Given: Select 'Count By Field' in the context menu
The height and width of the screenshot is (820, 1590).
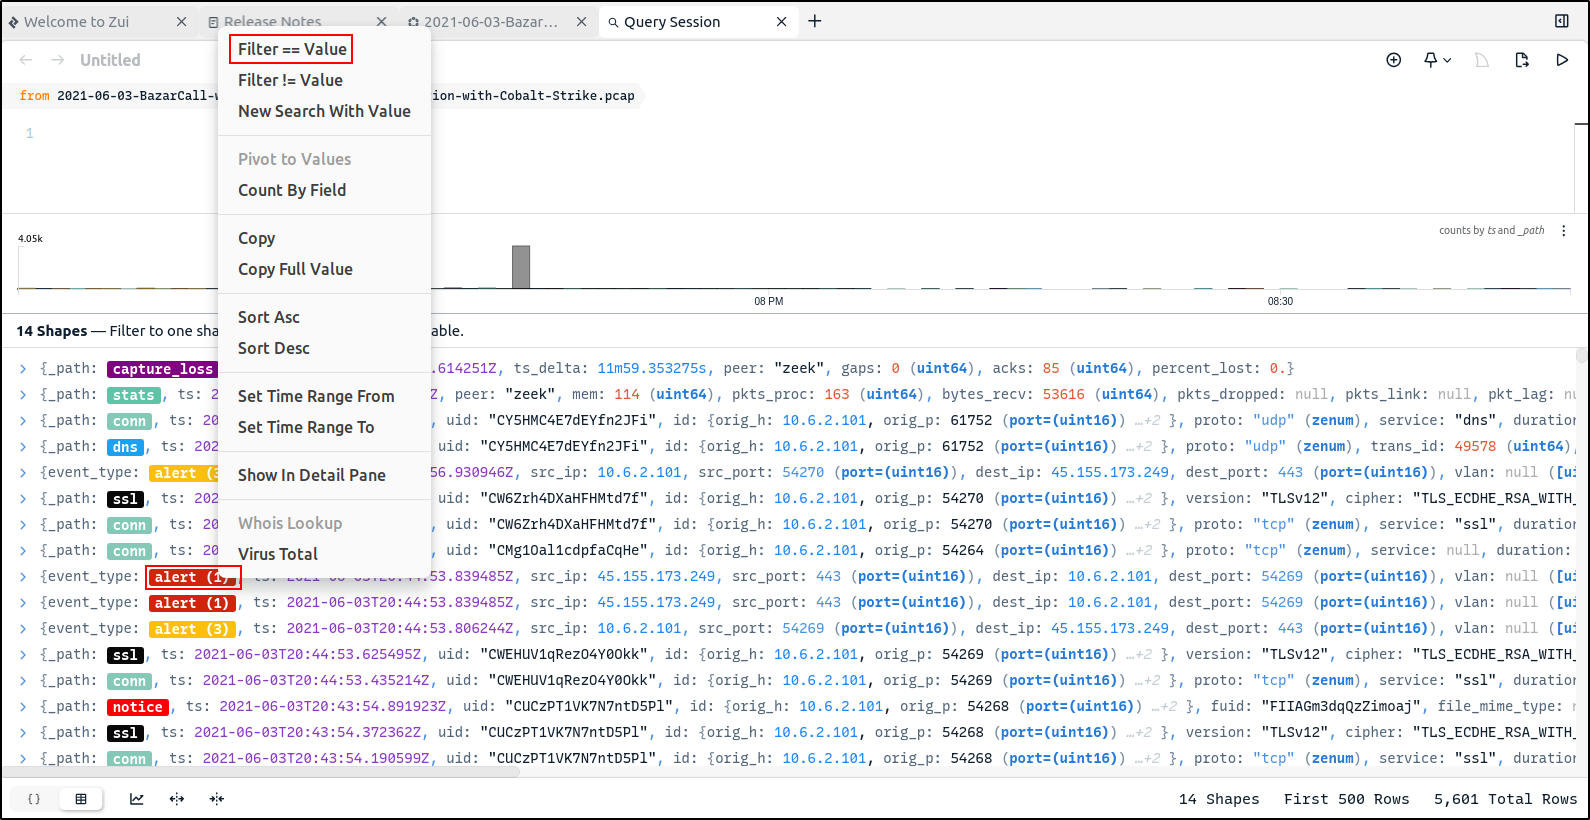Looking at the screenshot, I should (x=292, y=190).
